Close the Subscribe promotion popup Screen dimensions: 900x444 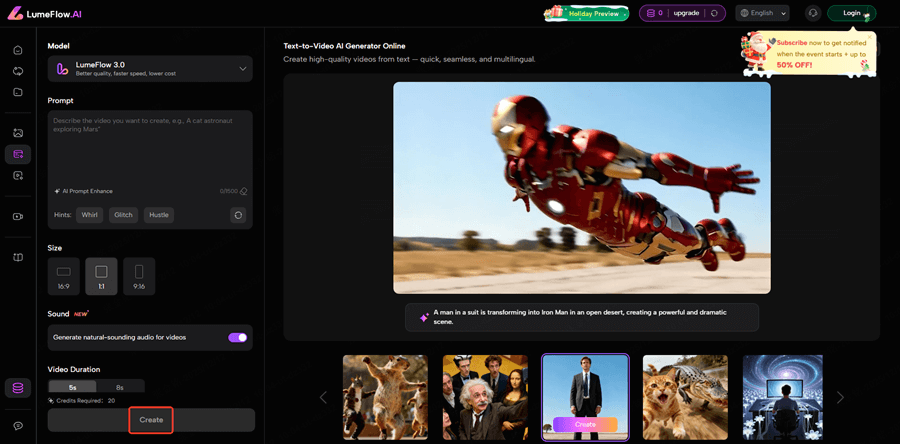point(869,37)
